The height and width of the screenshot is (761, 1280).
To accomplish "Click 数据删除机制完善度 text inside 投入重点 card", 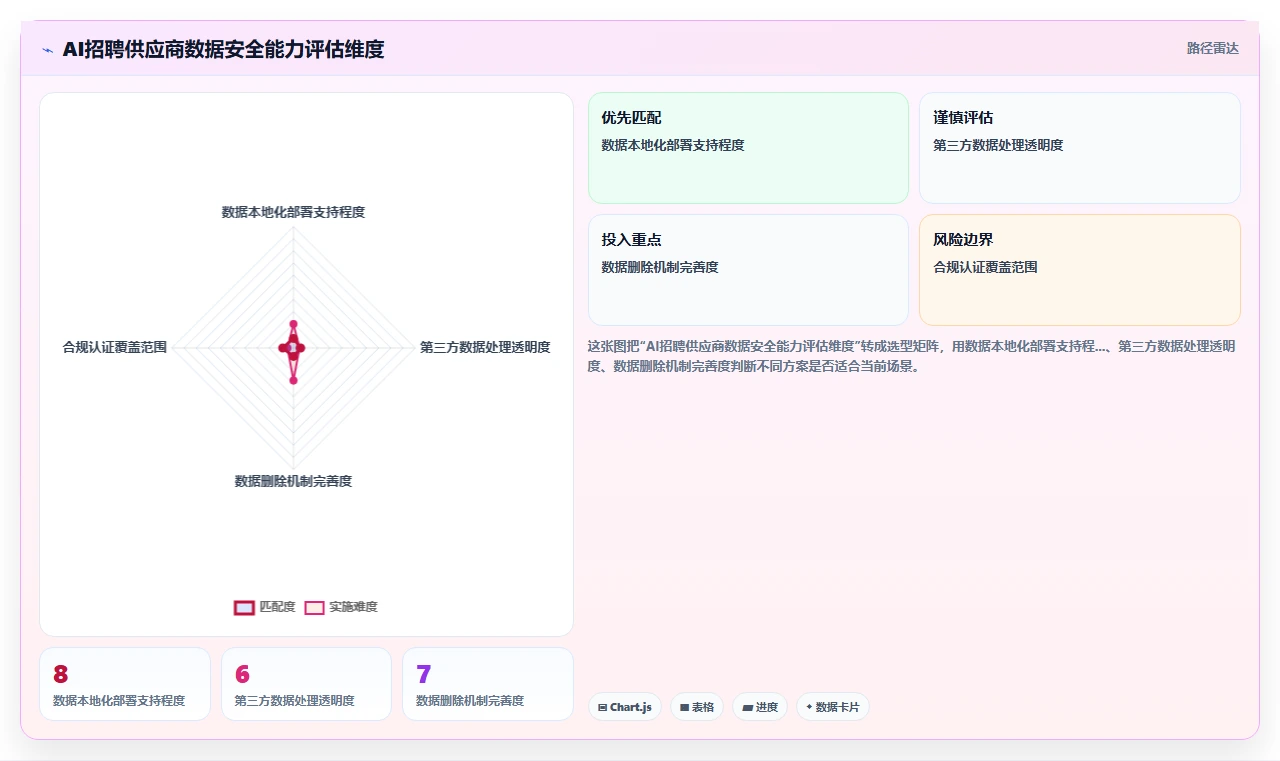I will [660, 267].
